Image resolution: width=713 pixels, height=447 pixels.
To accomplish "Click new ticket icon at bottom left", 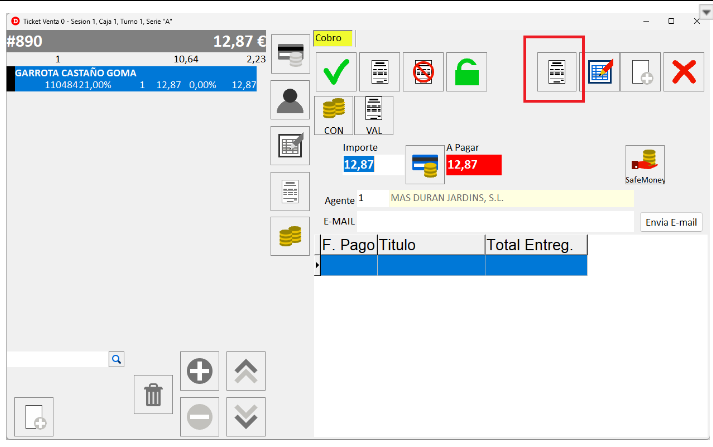I will tap(34, 417).
